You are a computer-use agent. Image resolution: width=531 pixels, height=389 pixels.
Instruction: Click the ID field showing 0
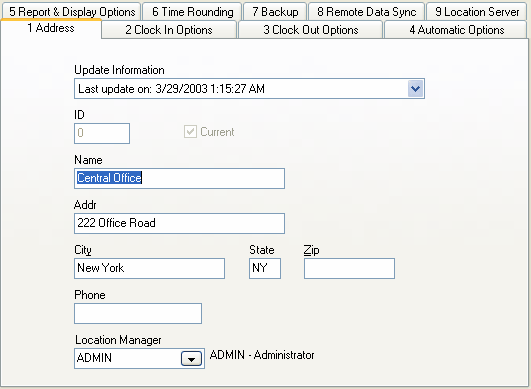coord(102,133)
